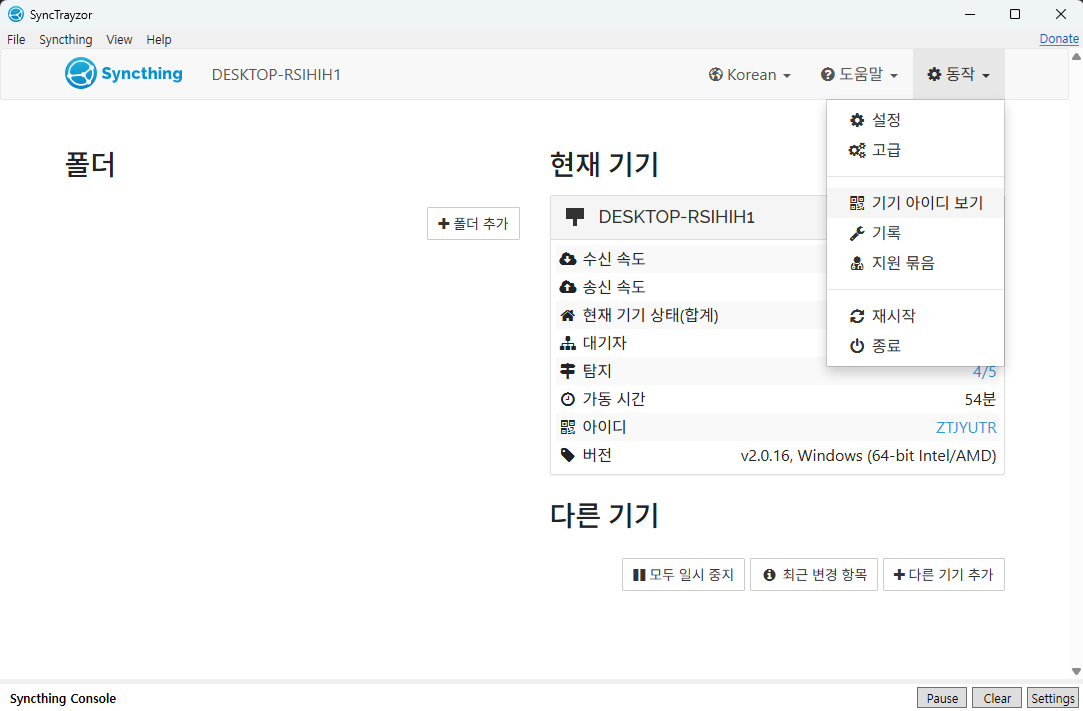The height and width of the screenshot is (711, 1083).
Task: Click the gear icon beside 설정
Action: click(x=857, y=120)
